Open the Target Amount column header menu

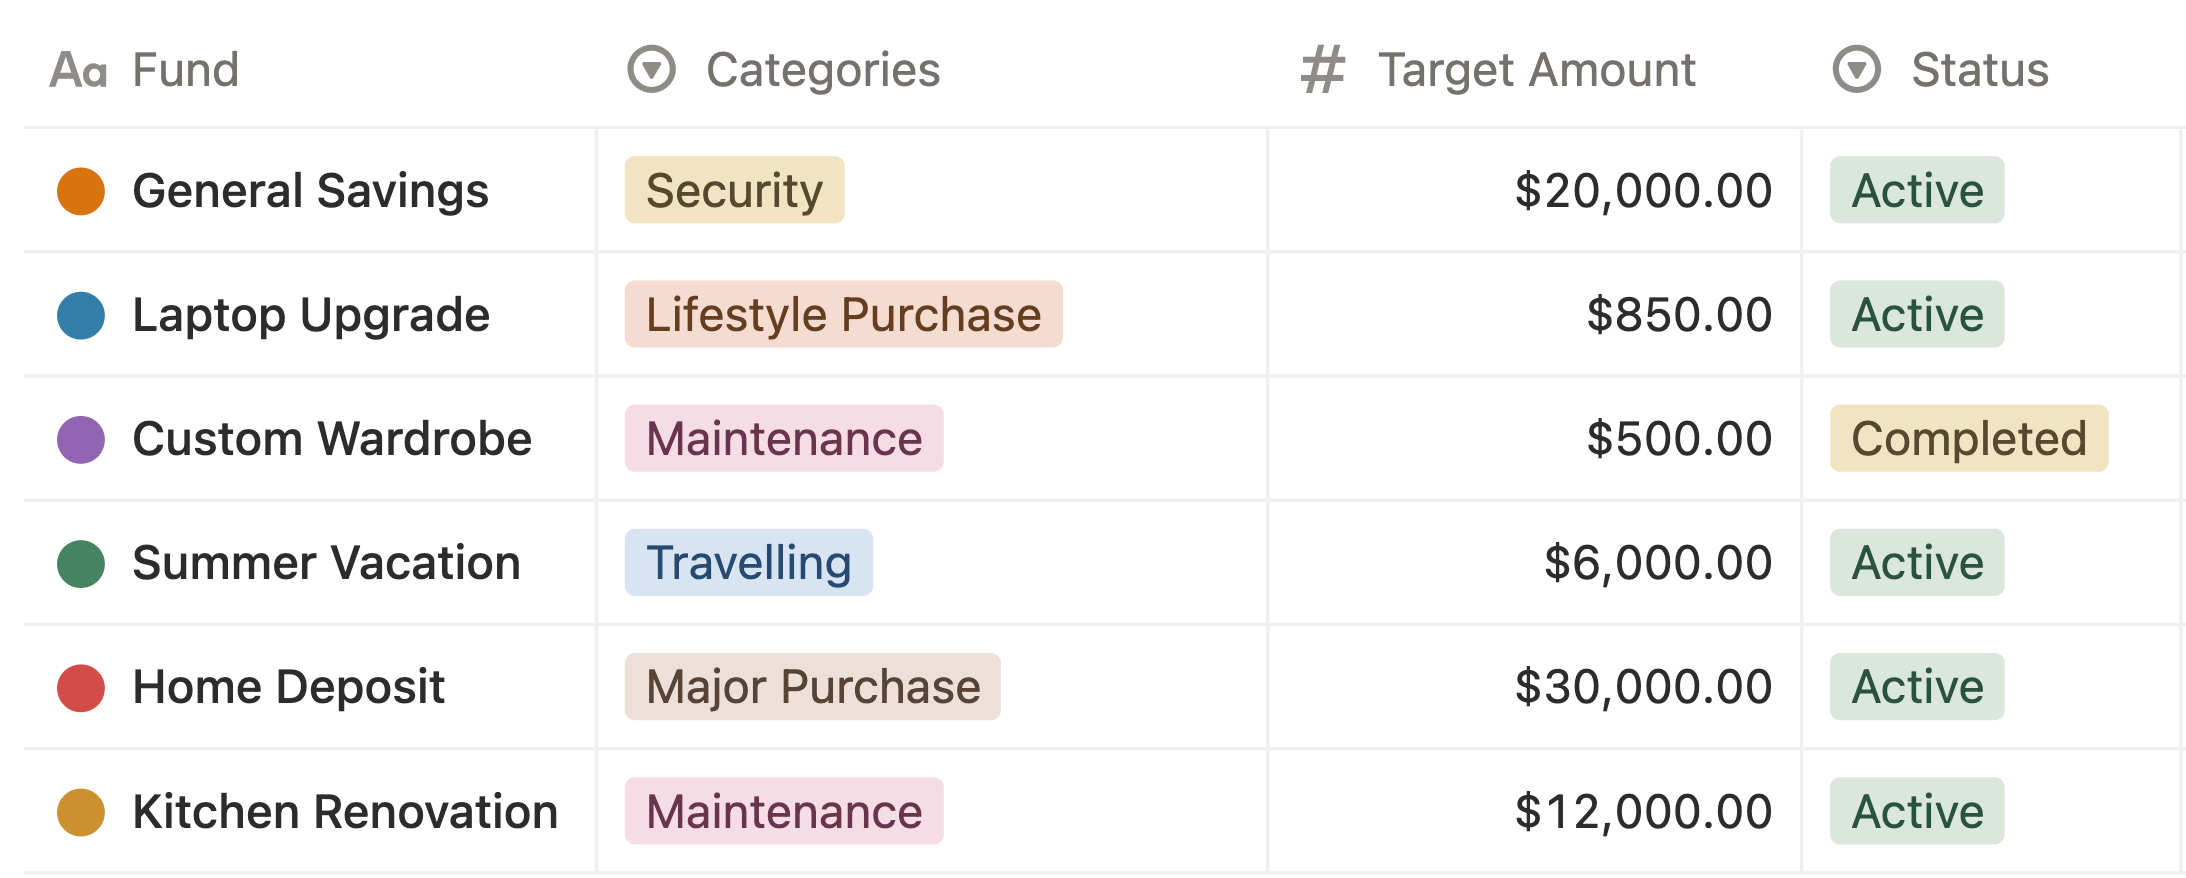point(1534,70)
